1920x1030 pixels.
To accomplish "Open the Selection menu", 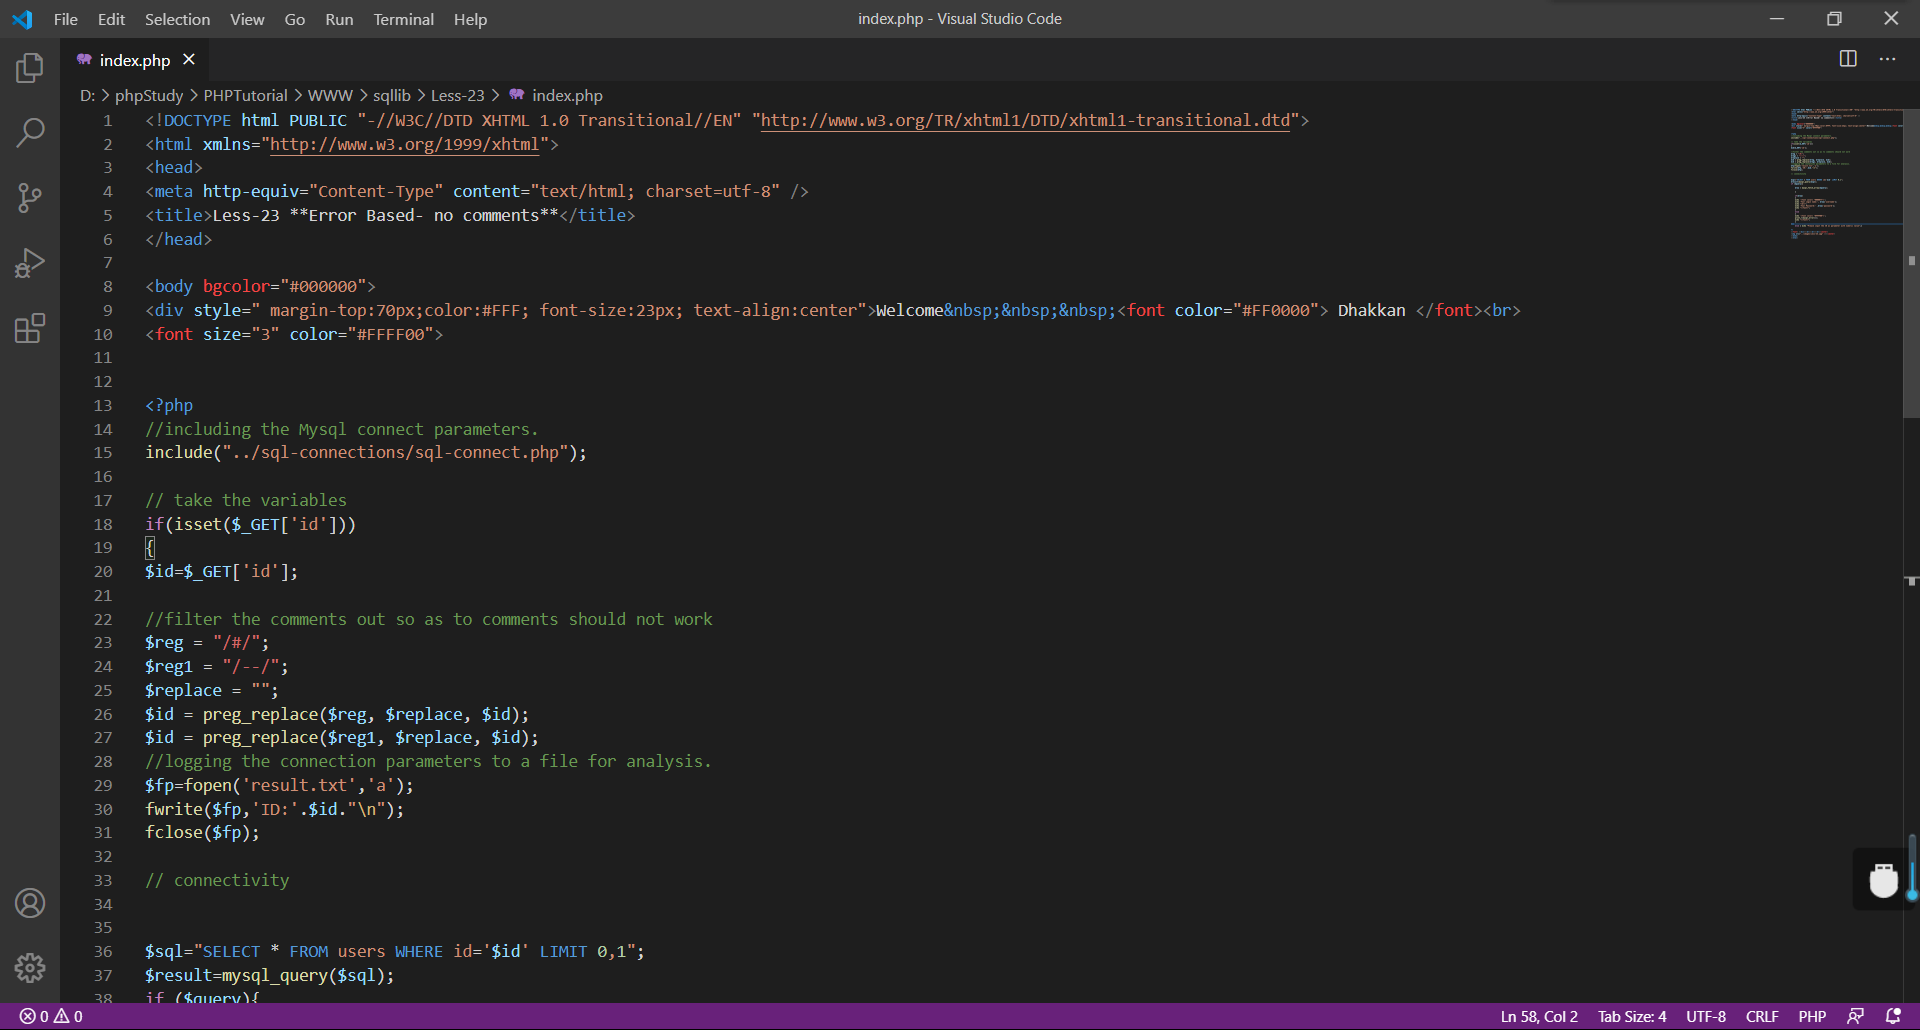I will tap(177, 19).
